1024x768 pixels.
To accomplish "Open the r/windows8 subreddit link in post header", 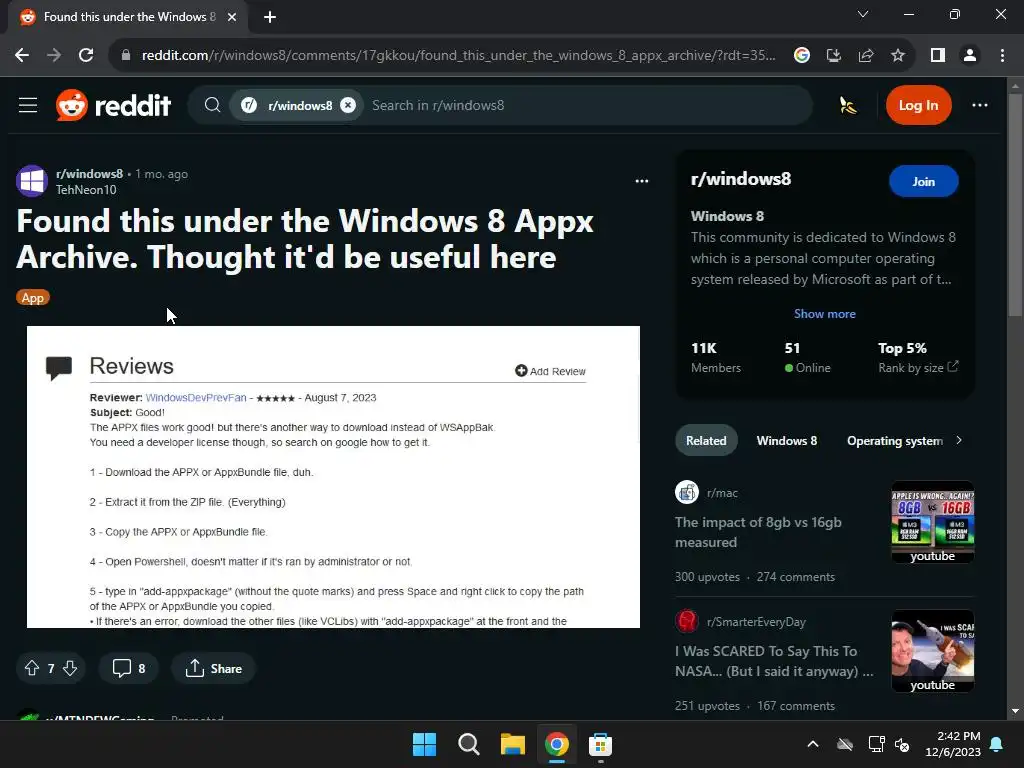I will (x=89, y=174).
